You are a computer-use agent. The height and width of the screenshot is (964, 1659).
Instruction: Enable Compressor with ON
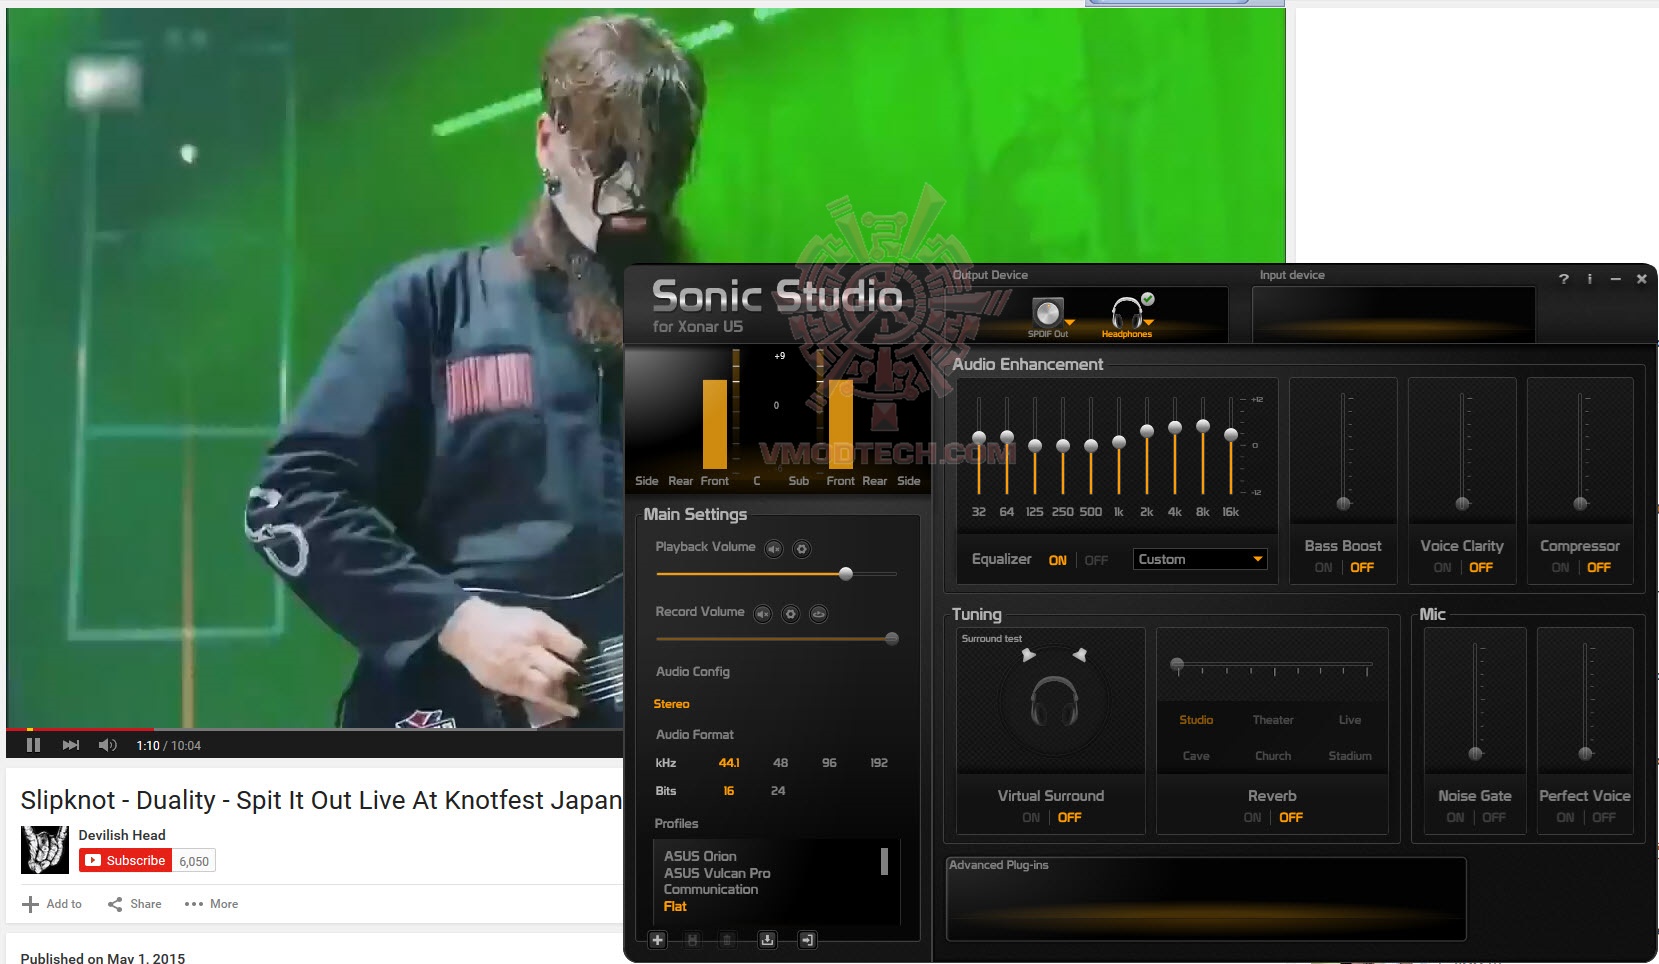tap(1560, 568)
